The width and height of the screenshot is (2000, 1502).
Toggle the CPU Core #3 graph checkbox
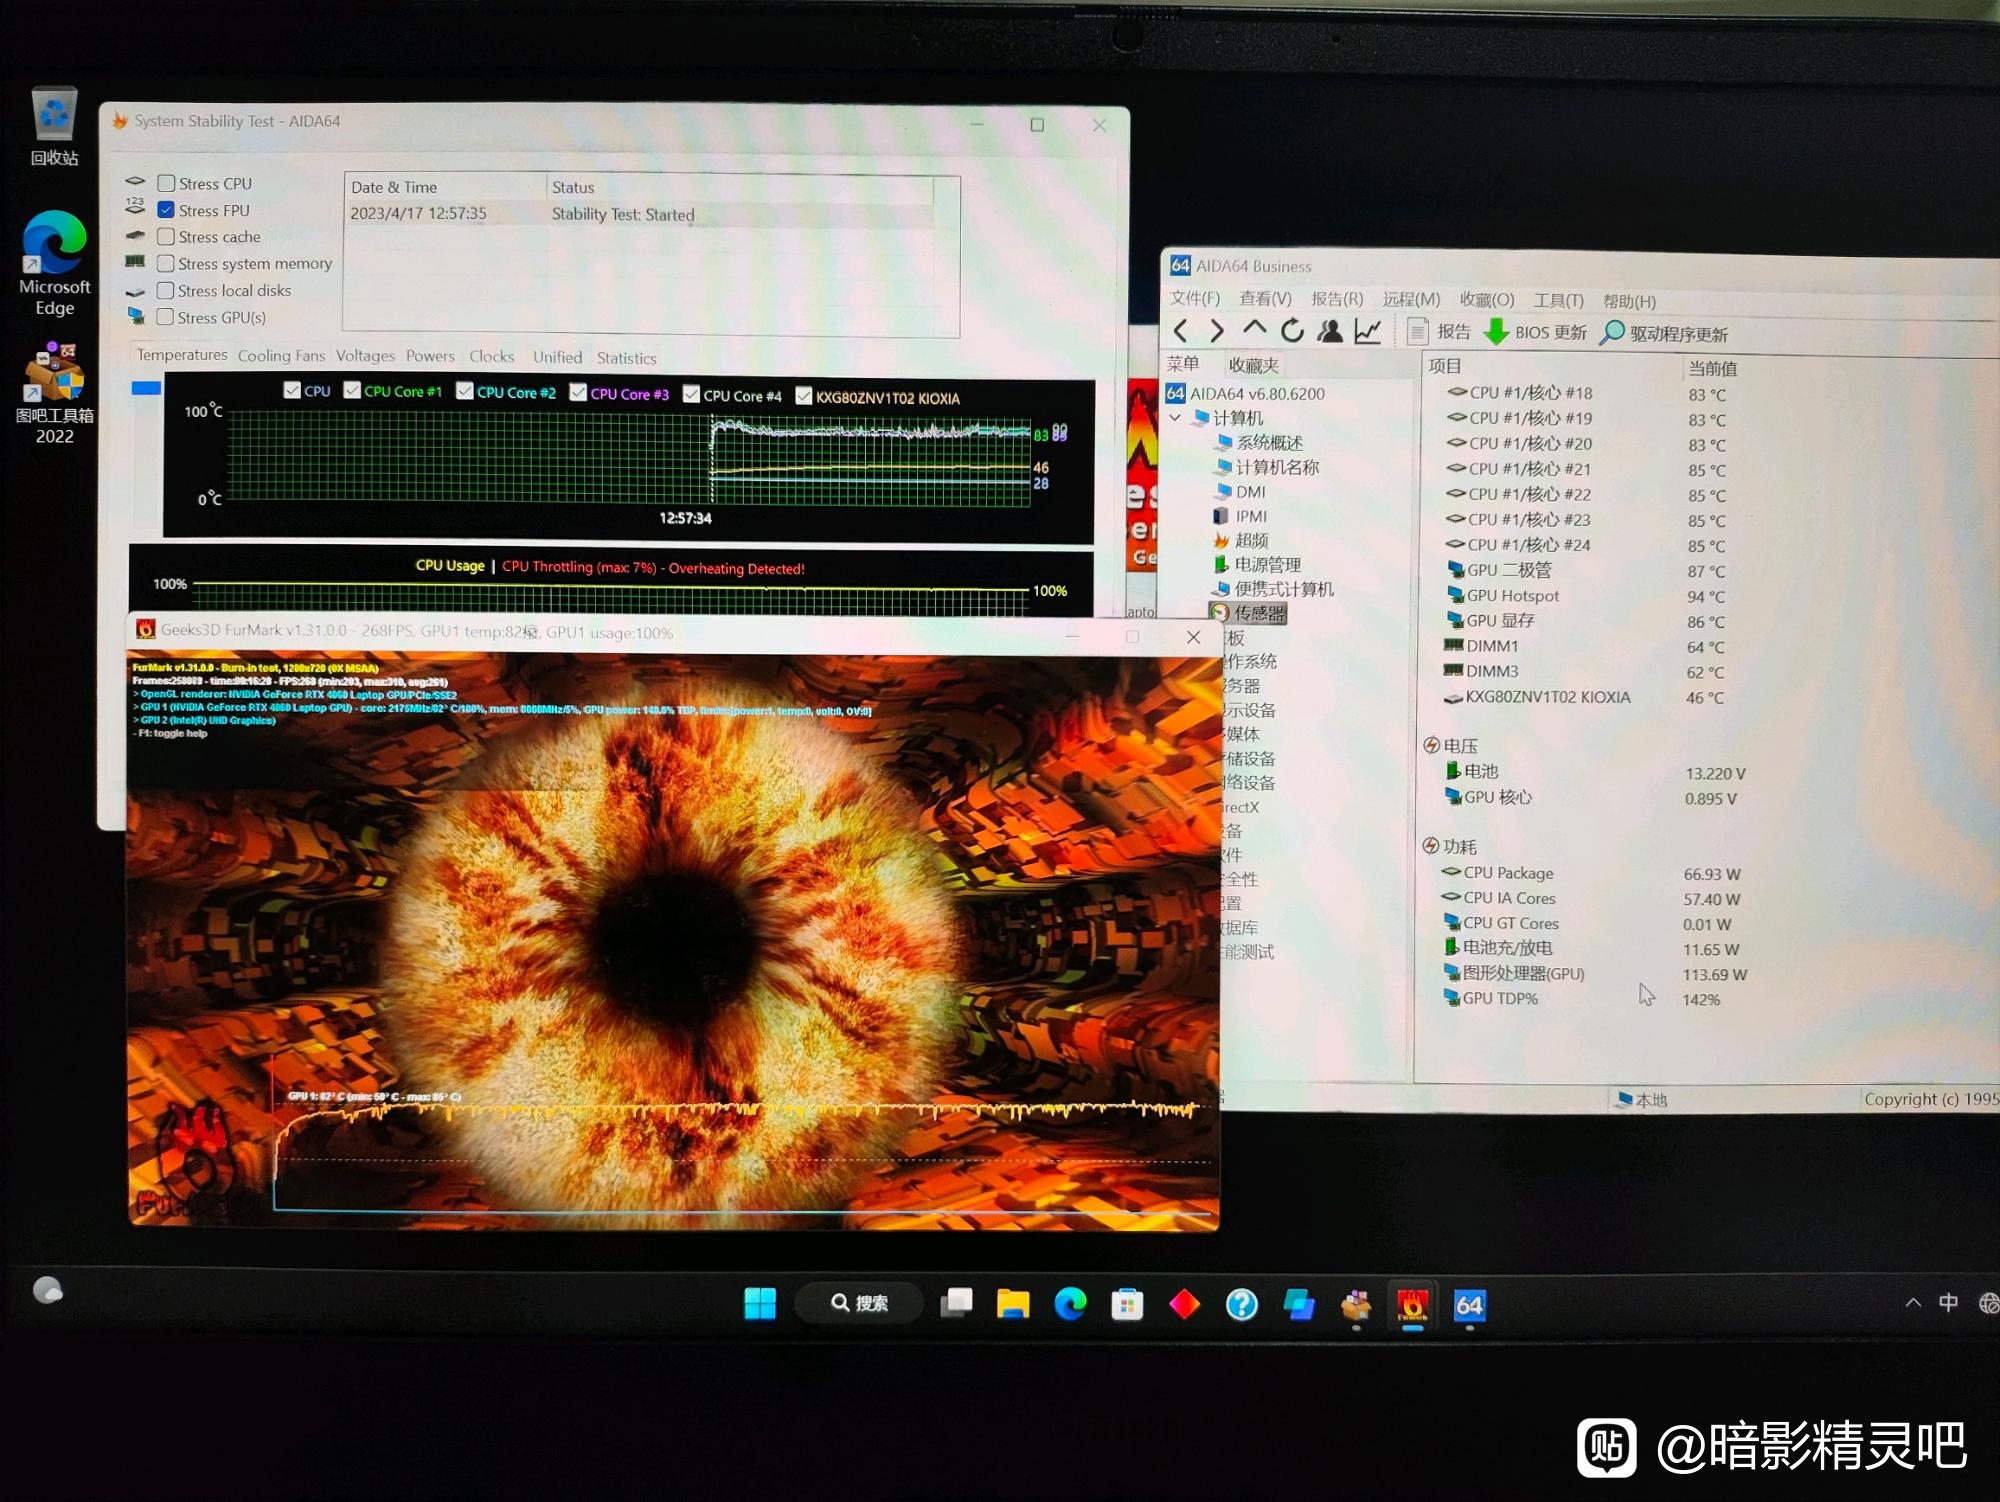click(x=578, y=392)
